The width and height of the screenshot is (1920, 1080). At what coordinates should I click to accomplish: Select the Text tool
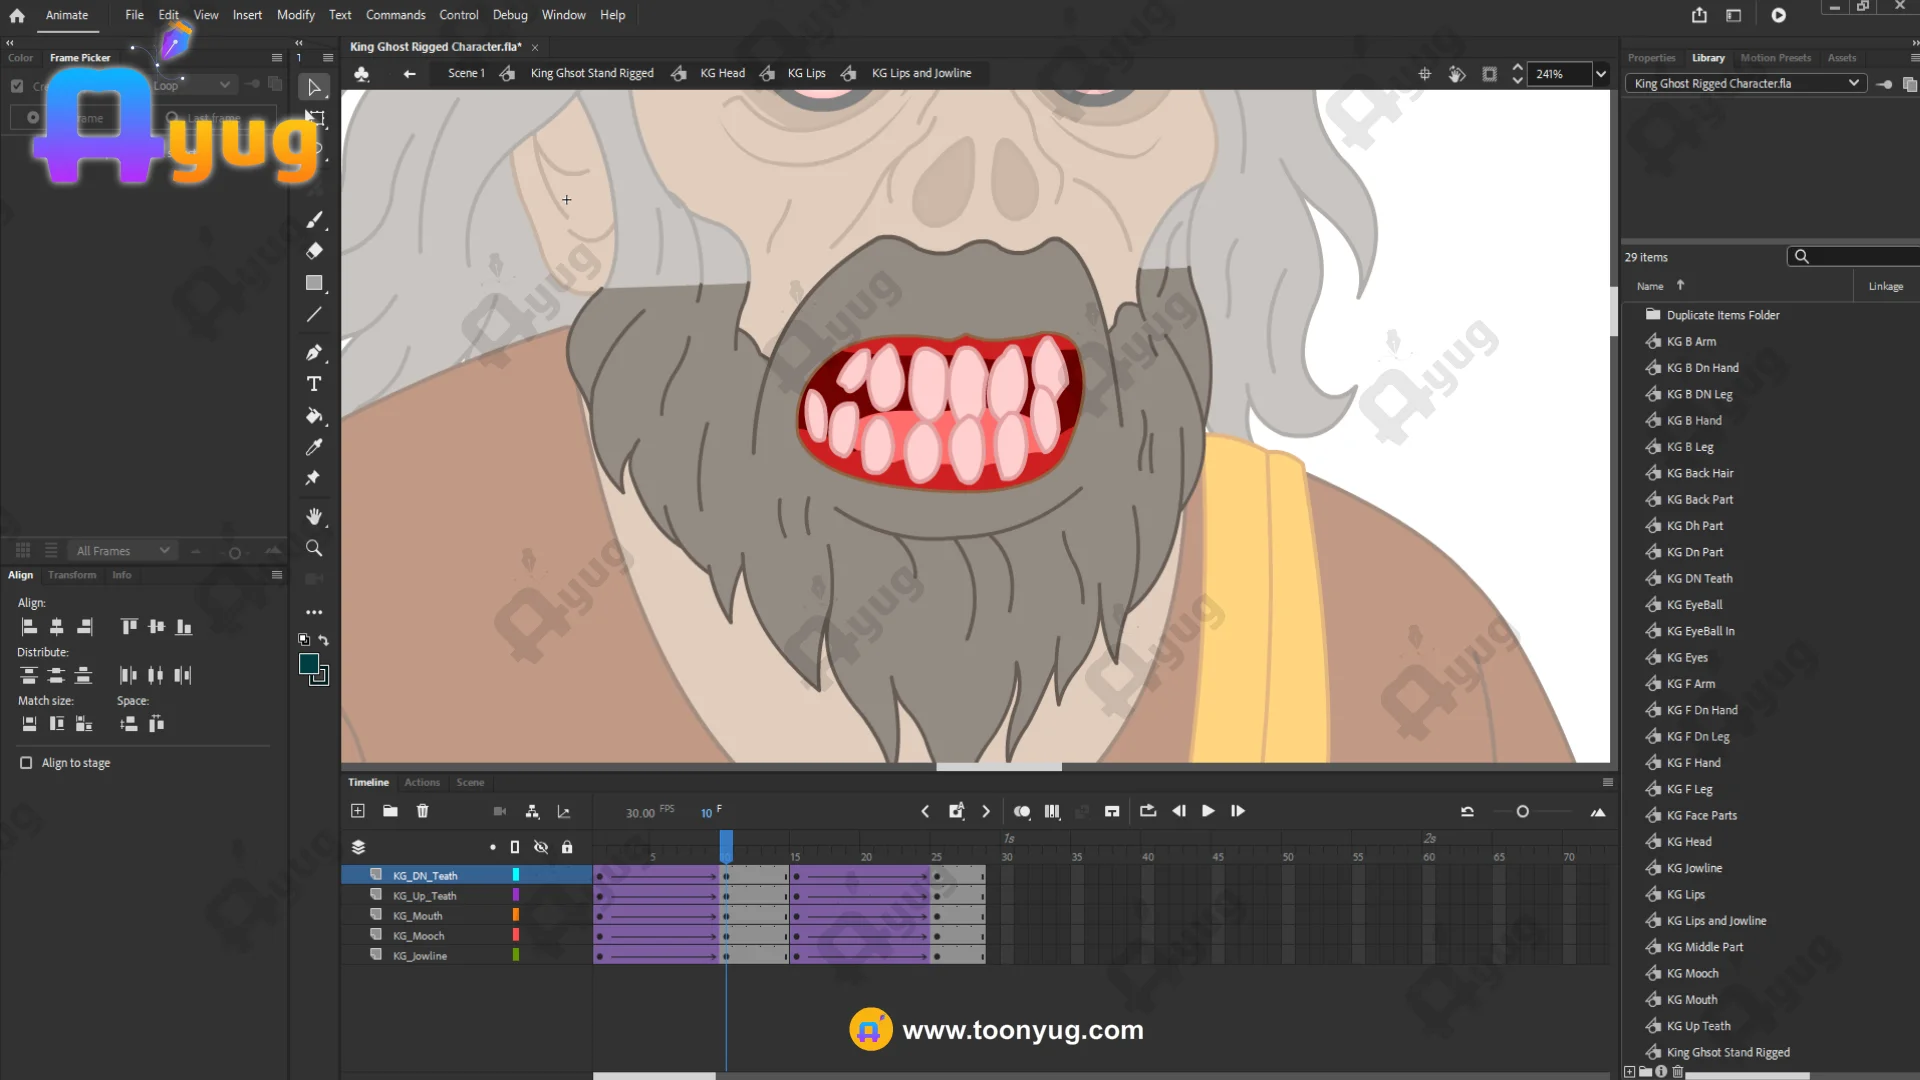[314, 384]
